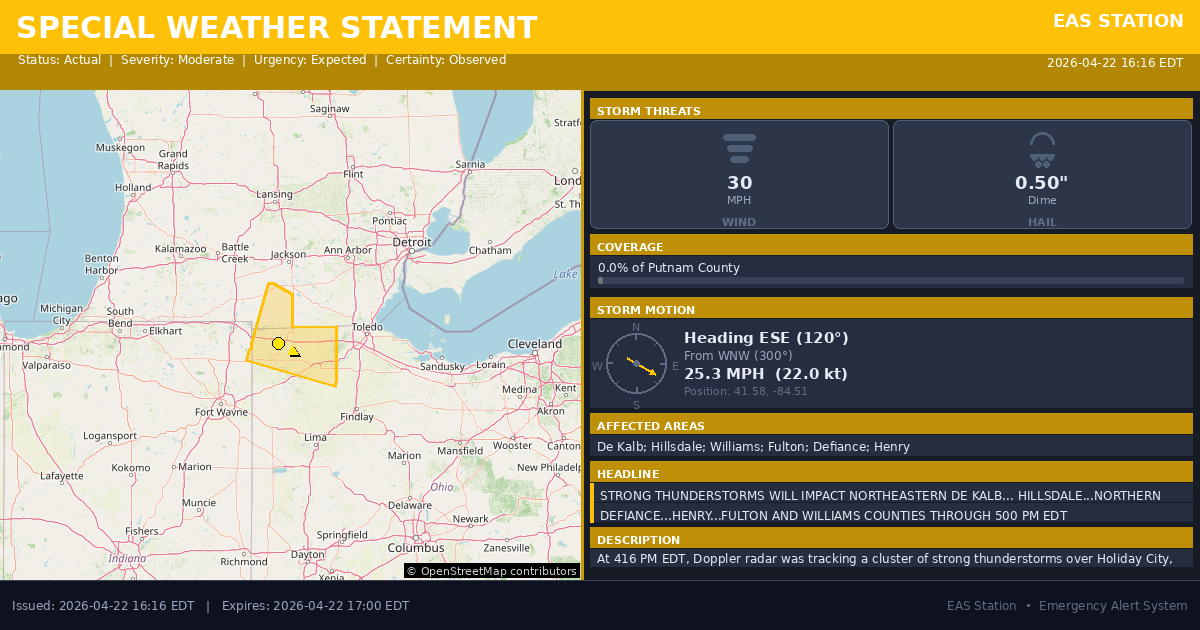
Task: Click the wind threat icon
Action: click(x=739, y=148)
